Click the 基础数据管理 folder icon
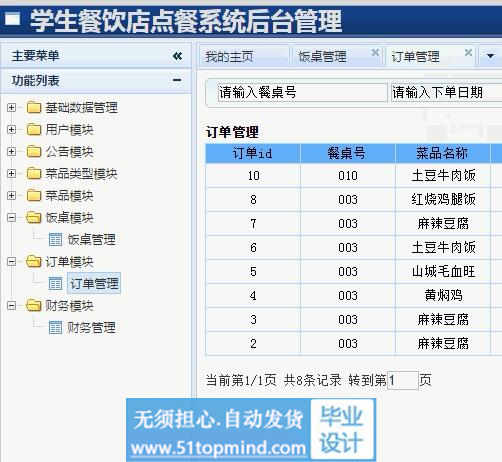502x462 pixels. 34,108
